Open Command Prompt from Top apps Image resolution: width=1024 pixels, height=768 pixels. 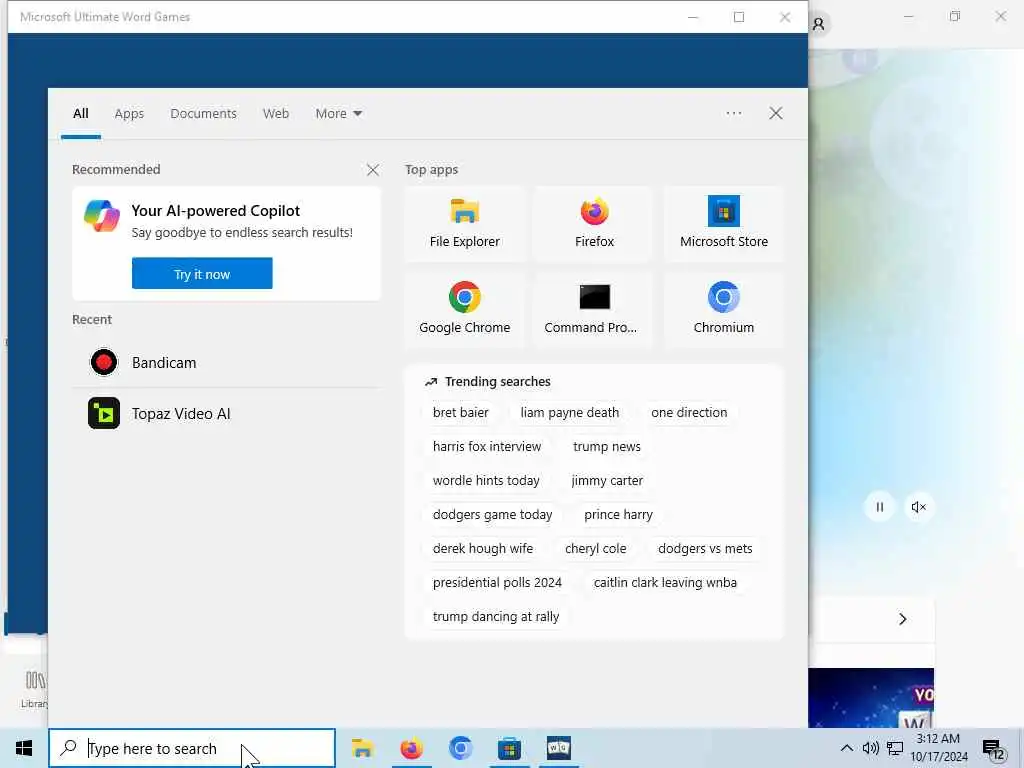(594, 310)
